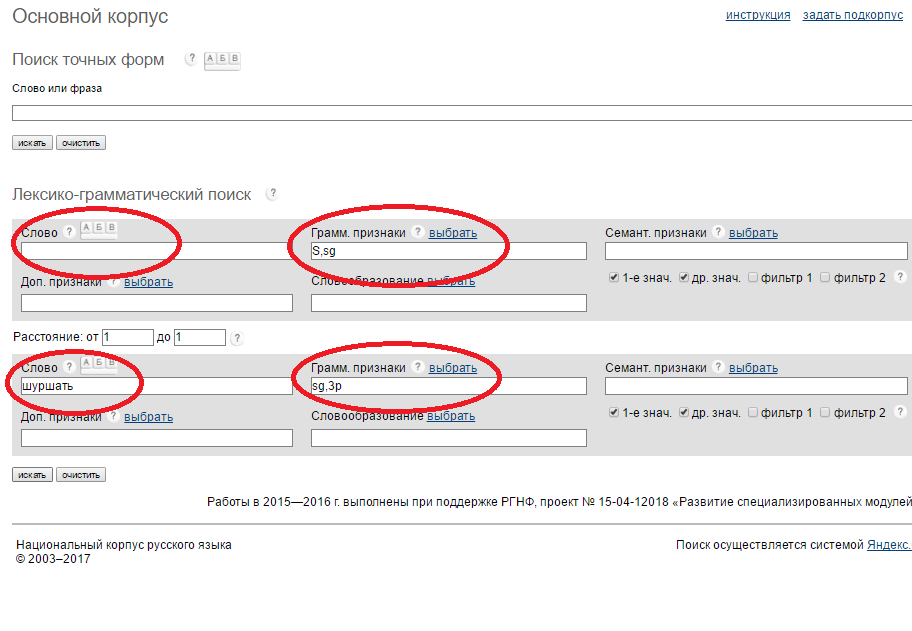Click distance 'до' field
Screen dimensions: 912x631
(200, 337)
